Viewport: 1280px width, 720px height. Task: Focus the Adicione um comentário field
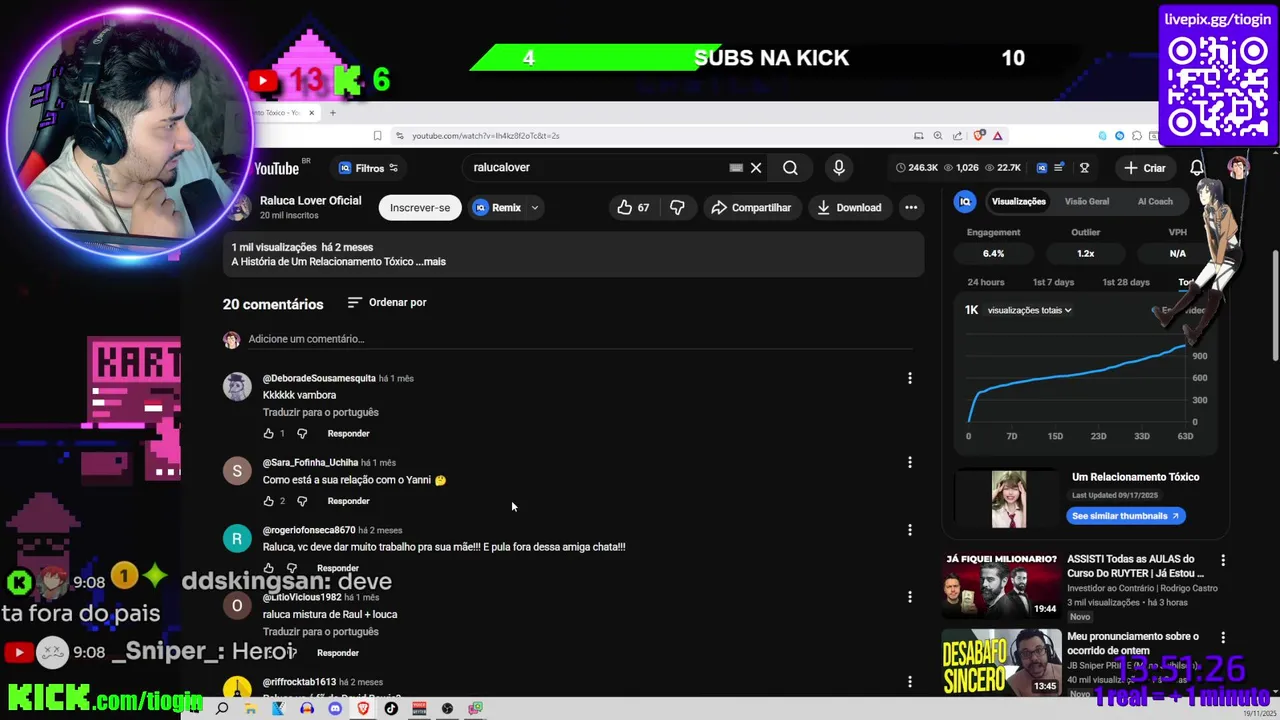[580, 339]
